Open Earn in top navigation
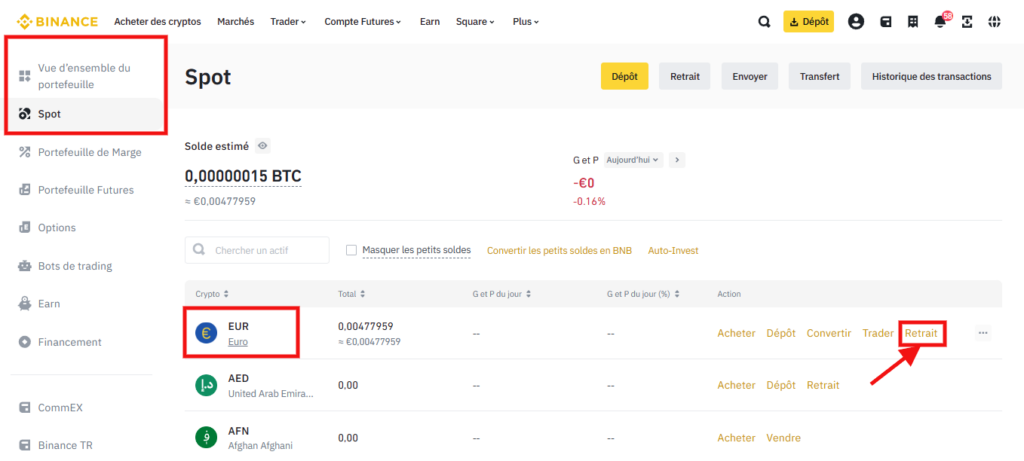 (x=430, y=22)
